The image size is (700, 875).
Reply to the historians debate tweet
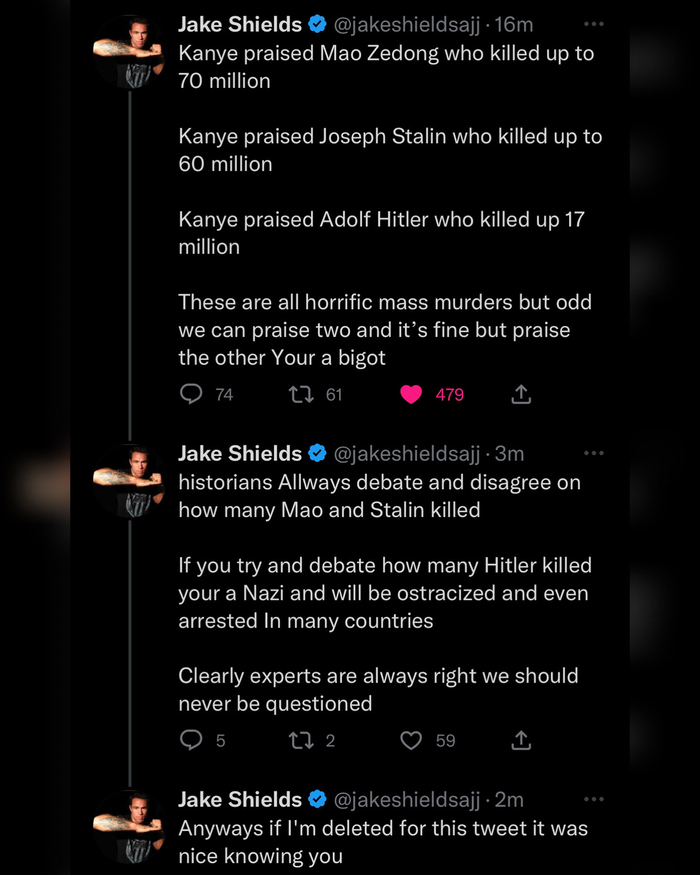(x=191, y=741)
